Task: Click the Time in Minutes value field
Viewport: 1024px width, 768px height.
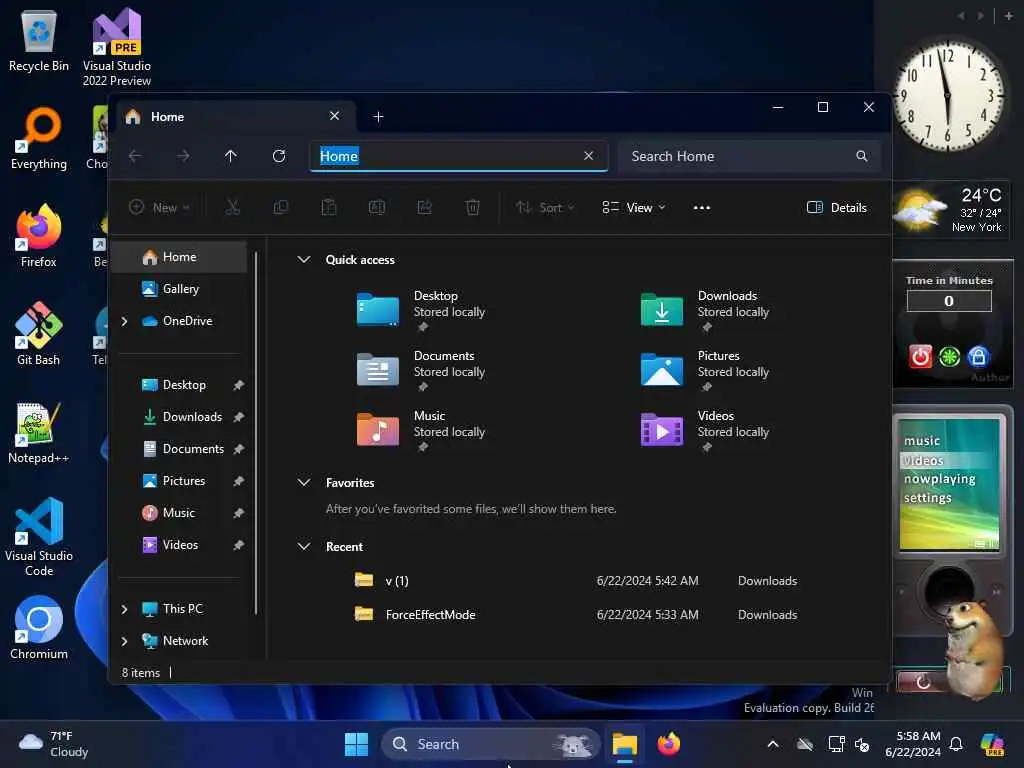Action: pyautogui.click(x=949, y=301)
